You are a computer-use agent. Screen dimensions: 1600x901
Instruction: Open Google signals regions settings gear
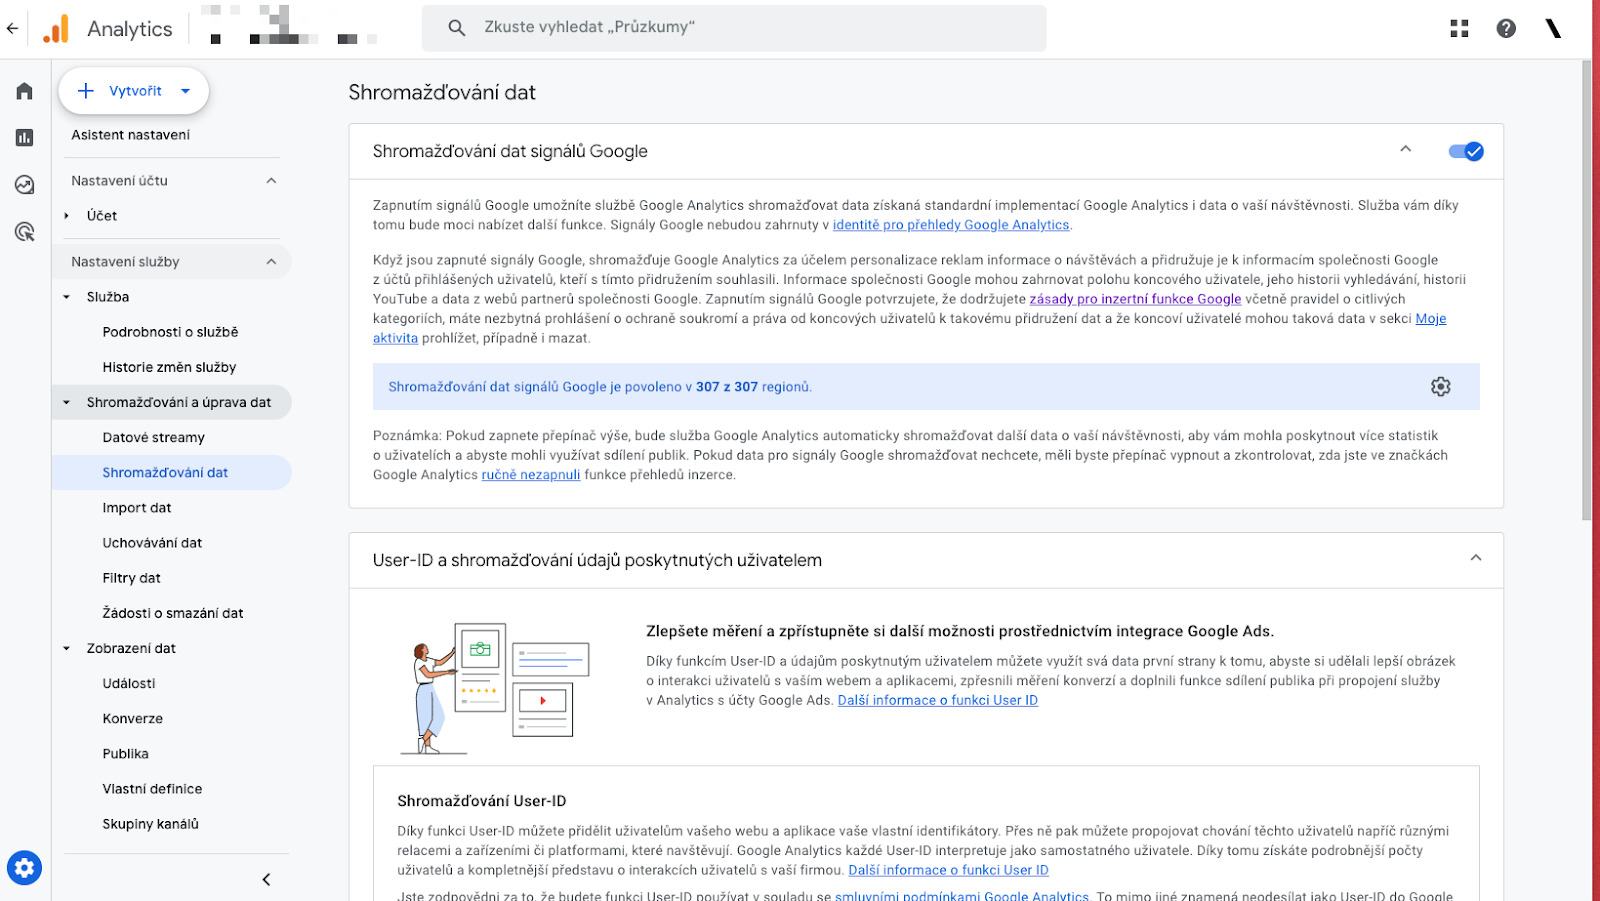[1440, 387]
